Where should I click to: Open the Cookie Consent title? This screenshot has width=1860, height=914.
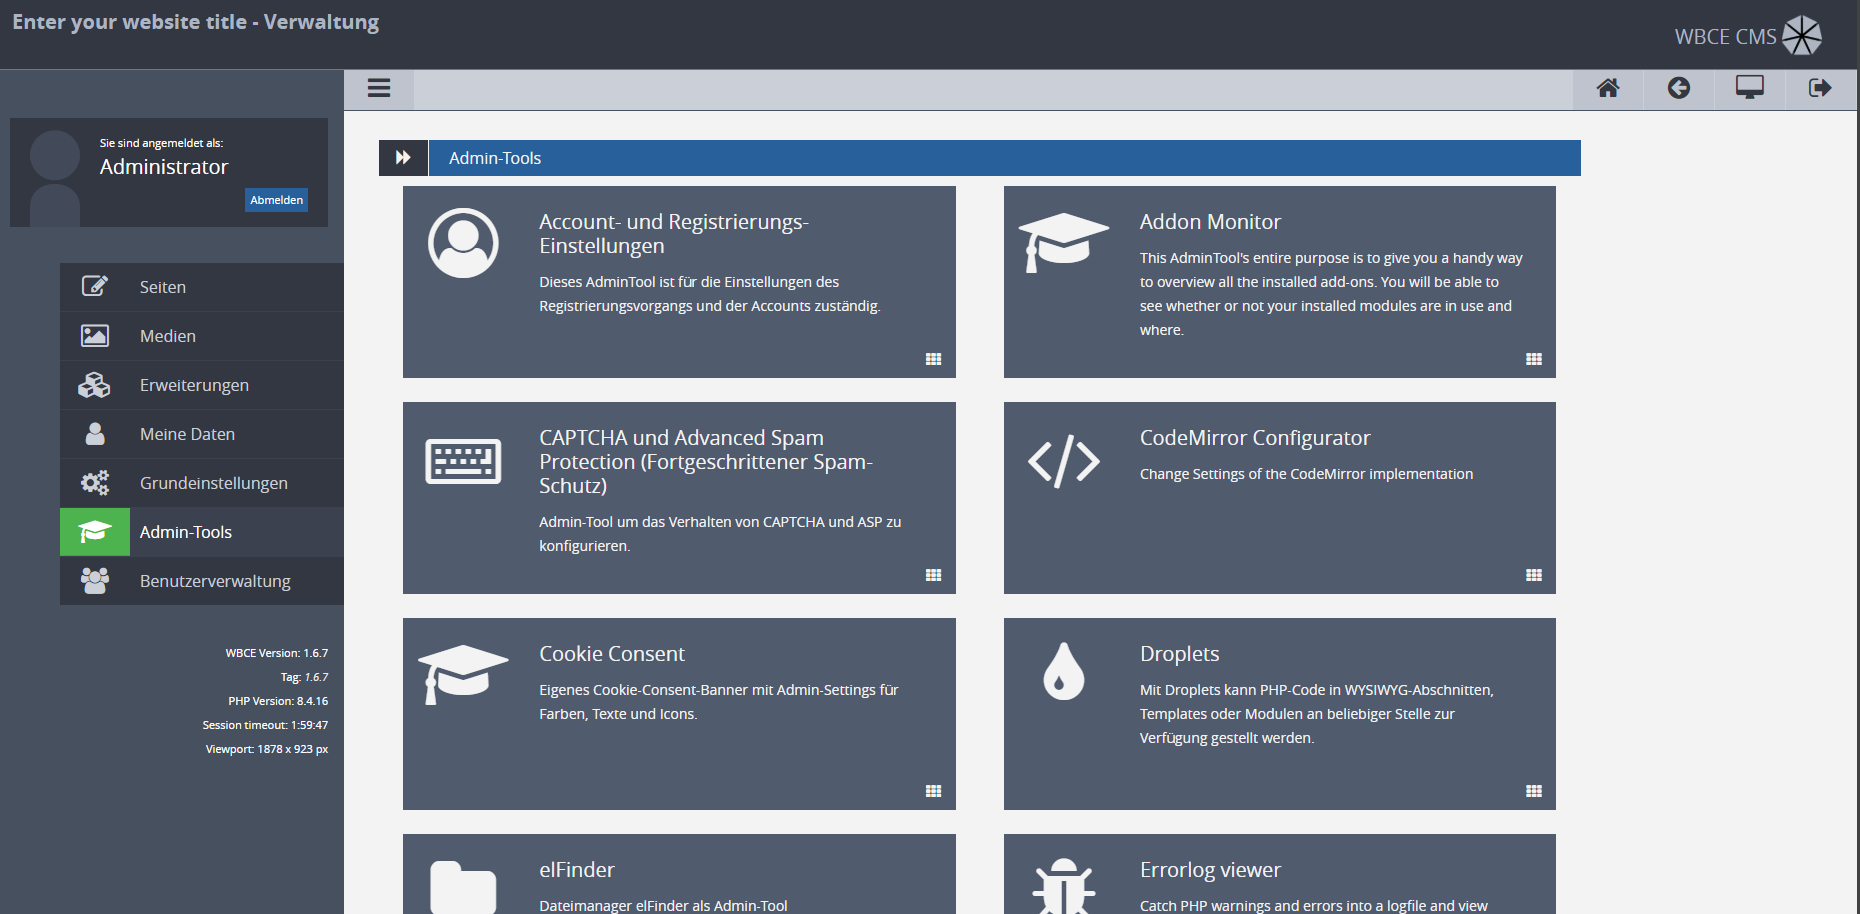(x=612, y=654)
